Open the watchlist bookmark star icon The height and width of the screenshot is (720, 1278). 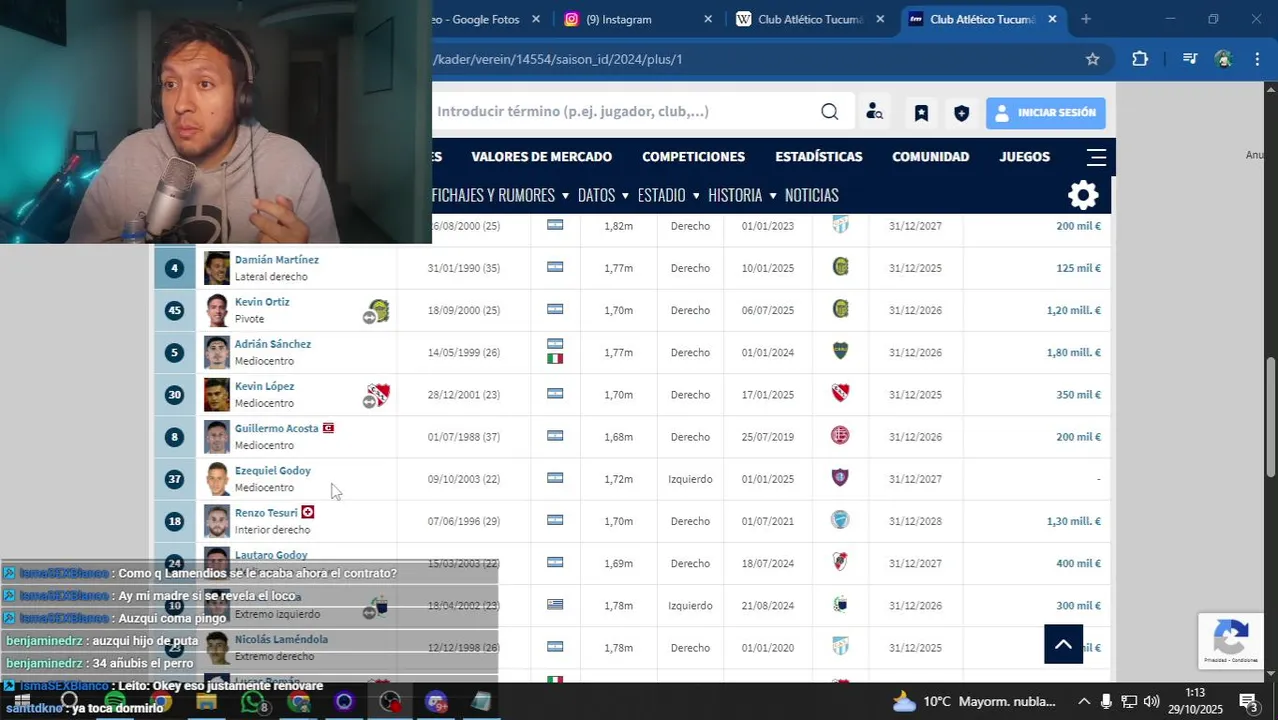(x=921, y=113)
